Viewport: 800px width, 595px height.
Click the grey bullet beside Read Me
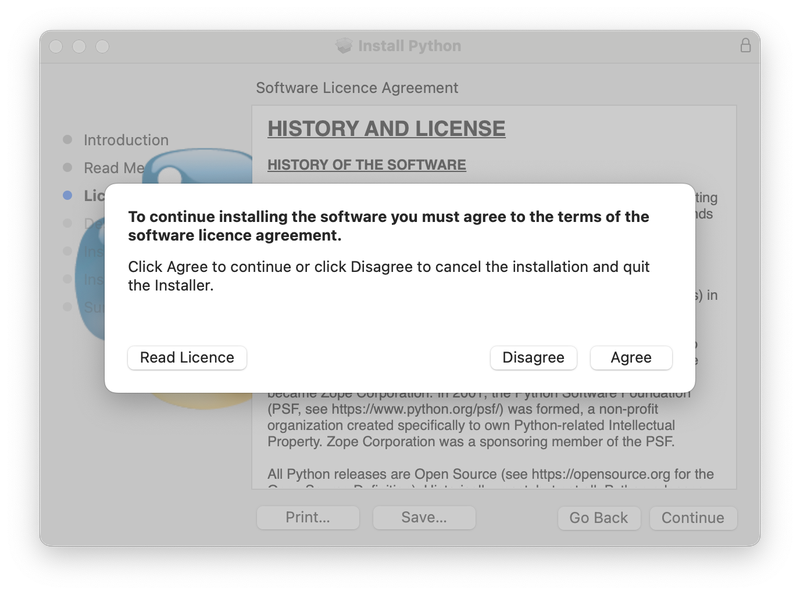click(x=67, y=167)
